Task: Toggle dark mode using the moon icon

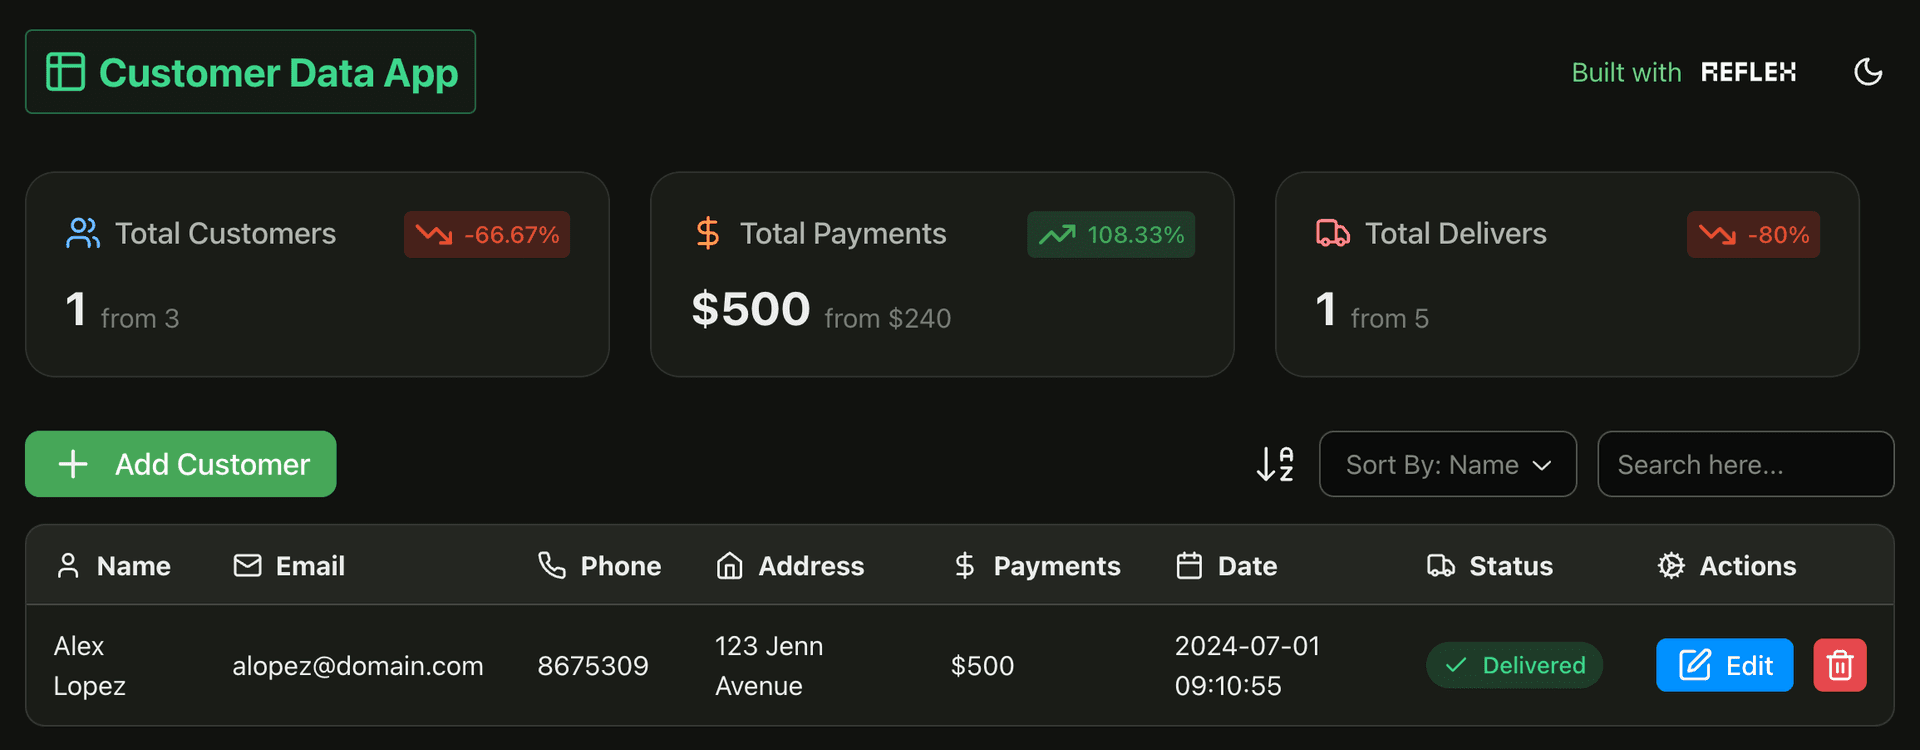Action: [x=1869, y=71]
